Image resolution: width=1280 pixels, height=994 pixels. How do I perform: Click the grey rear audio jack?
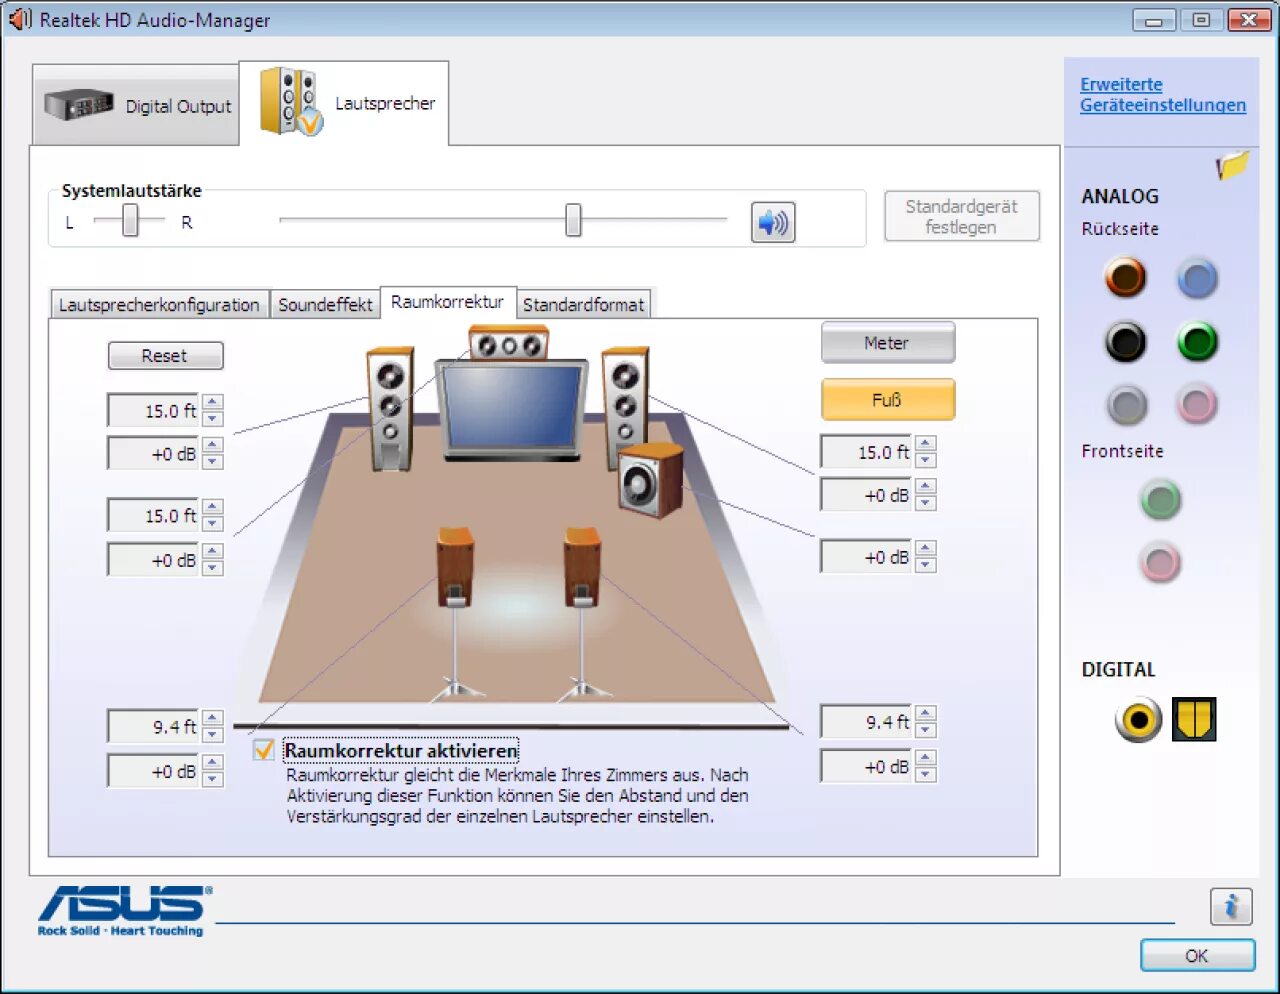pyautogui.click(x=1127, y=405)
